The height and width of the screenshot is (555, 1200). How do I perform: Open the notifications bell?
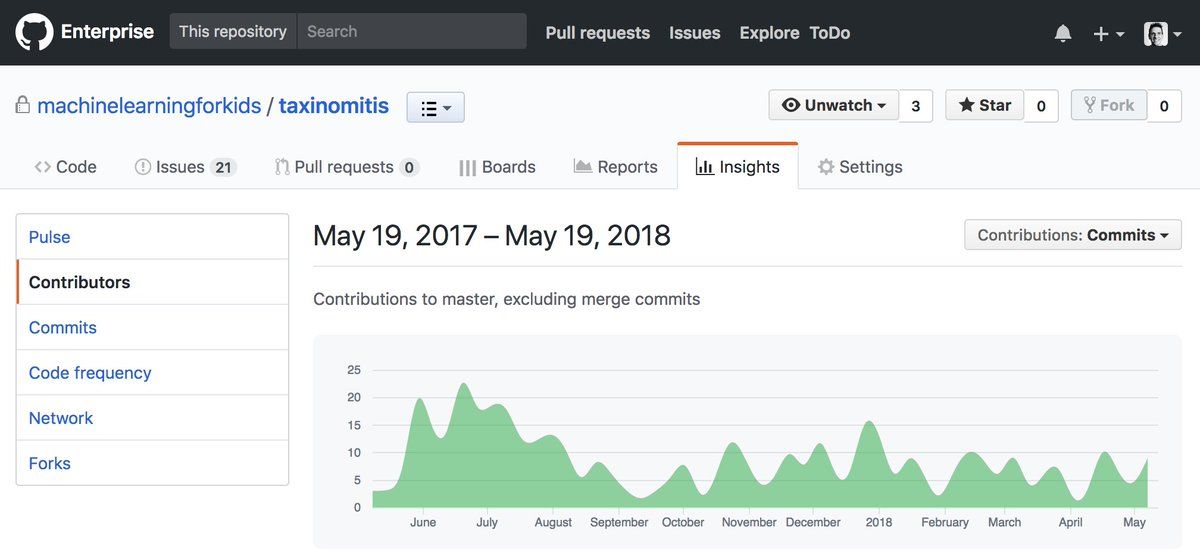coord(1063,33)
